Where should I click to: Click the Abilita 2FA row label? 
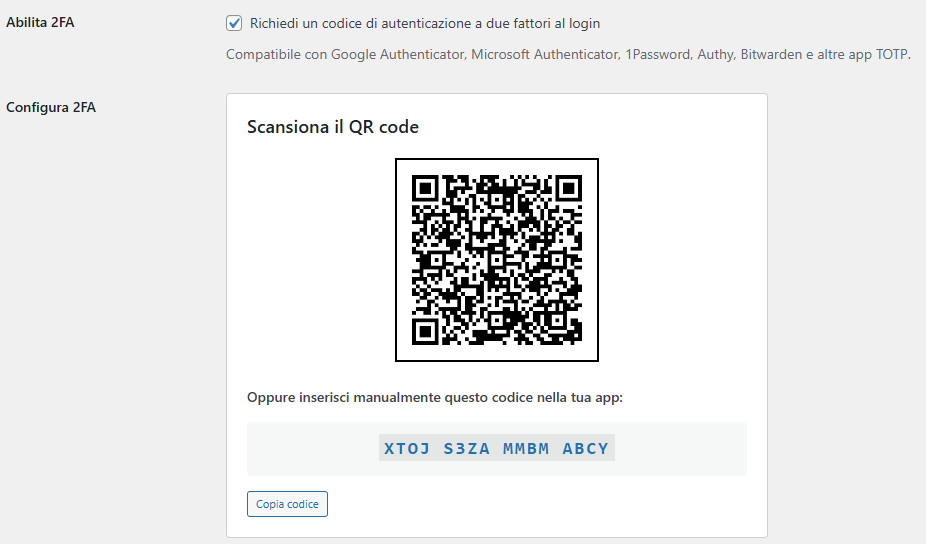41,23
